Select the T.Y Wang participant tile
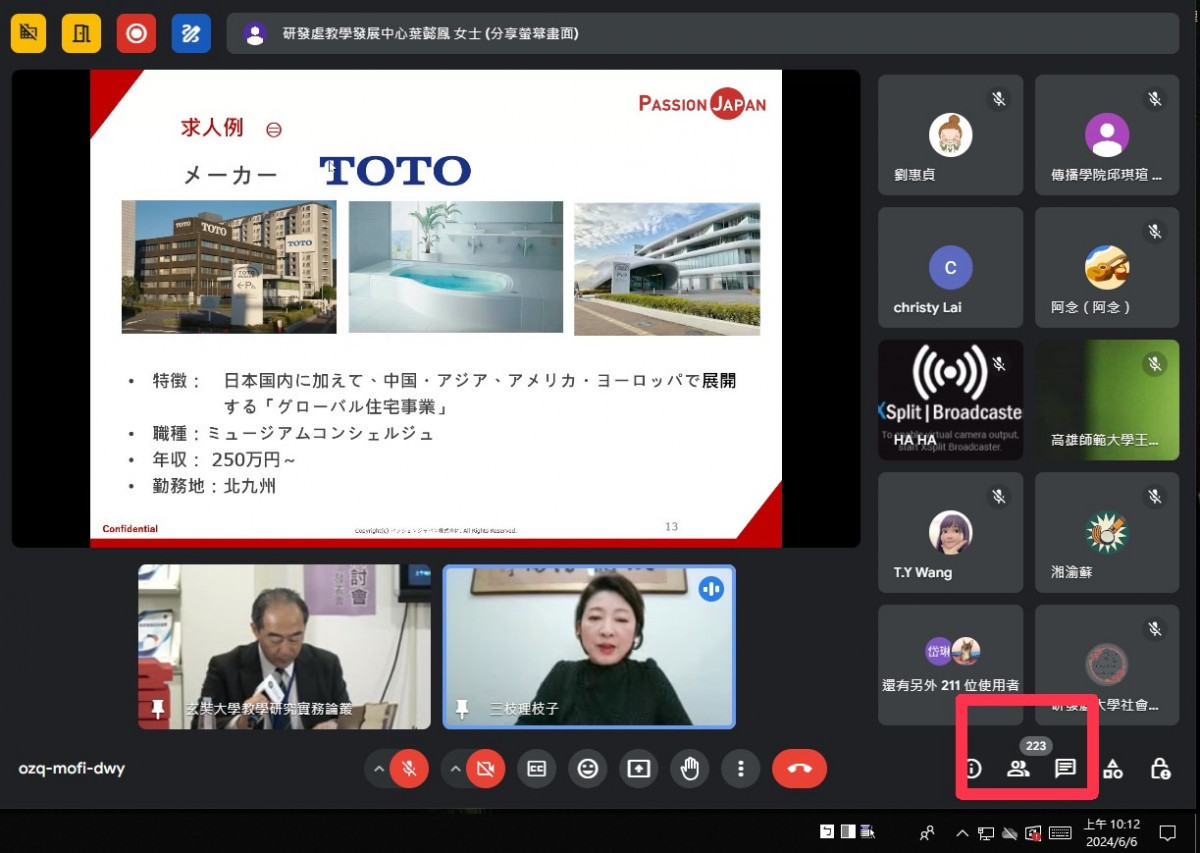Image resolution: width=1200 pixels, height=853 pixels. pos(950,533)
